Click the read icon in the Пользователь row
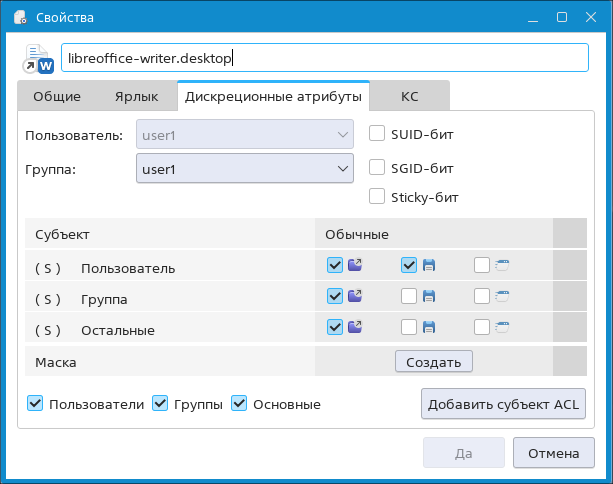The width and height of the screenshot is (613, 484). point(354,266)
